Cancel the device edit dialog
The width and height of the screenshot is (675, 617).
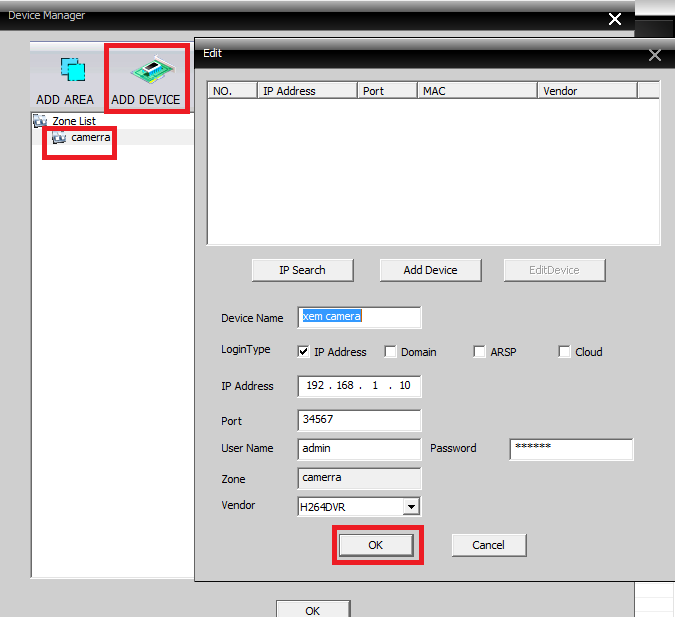(x=488, y=545)
